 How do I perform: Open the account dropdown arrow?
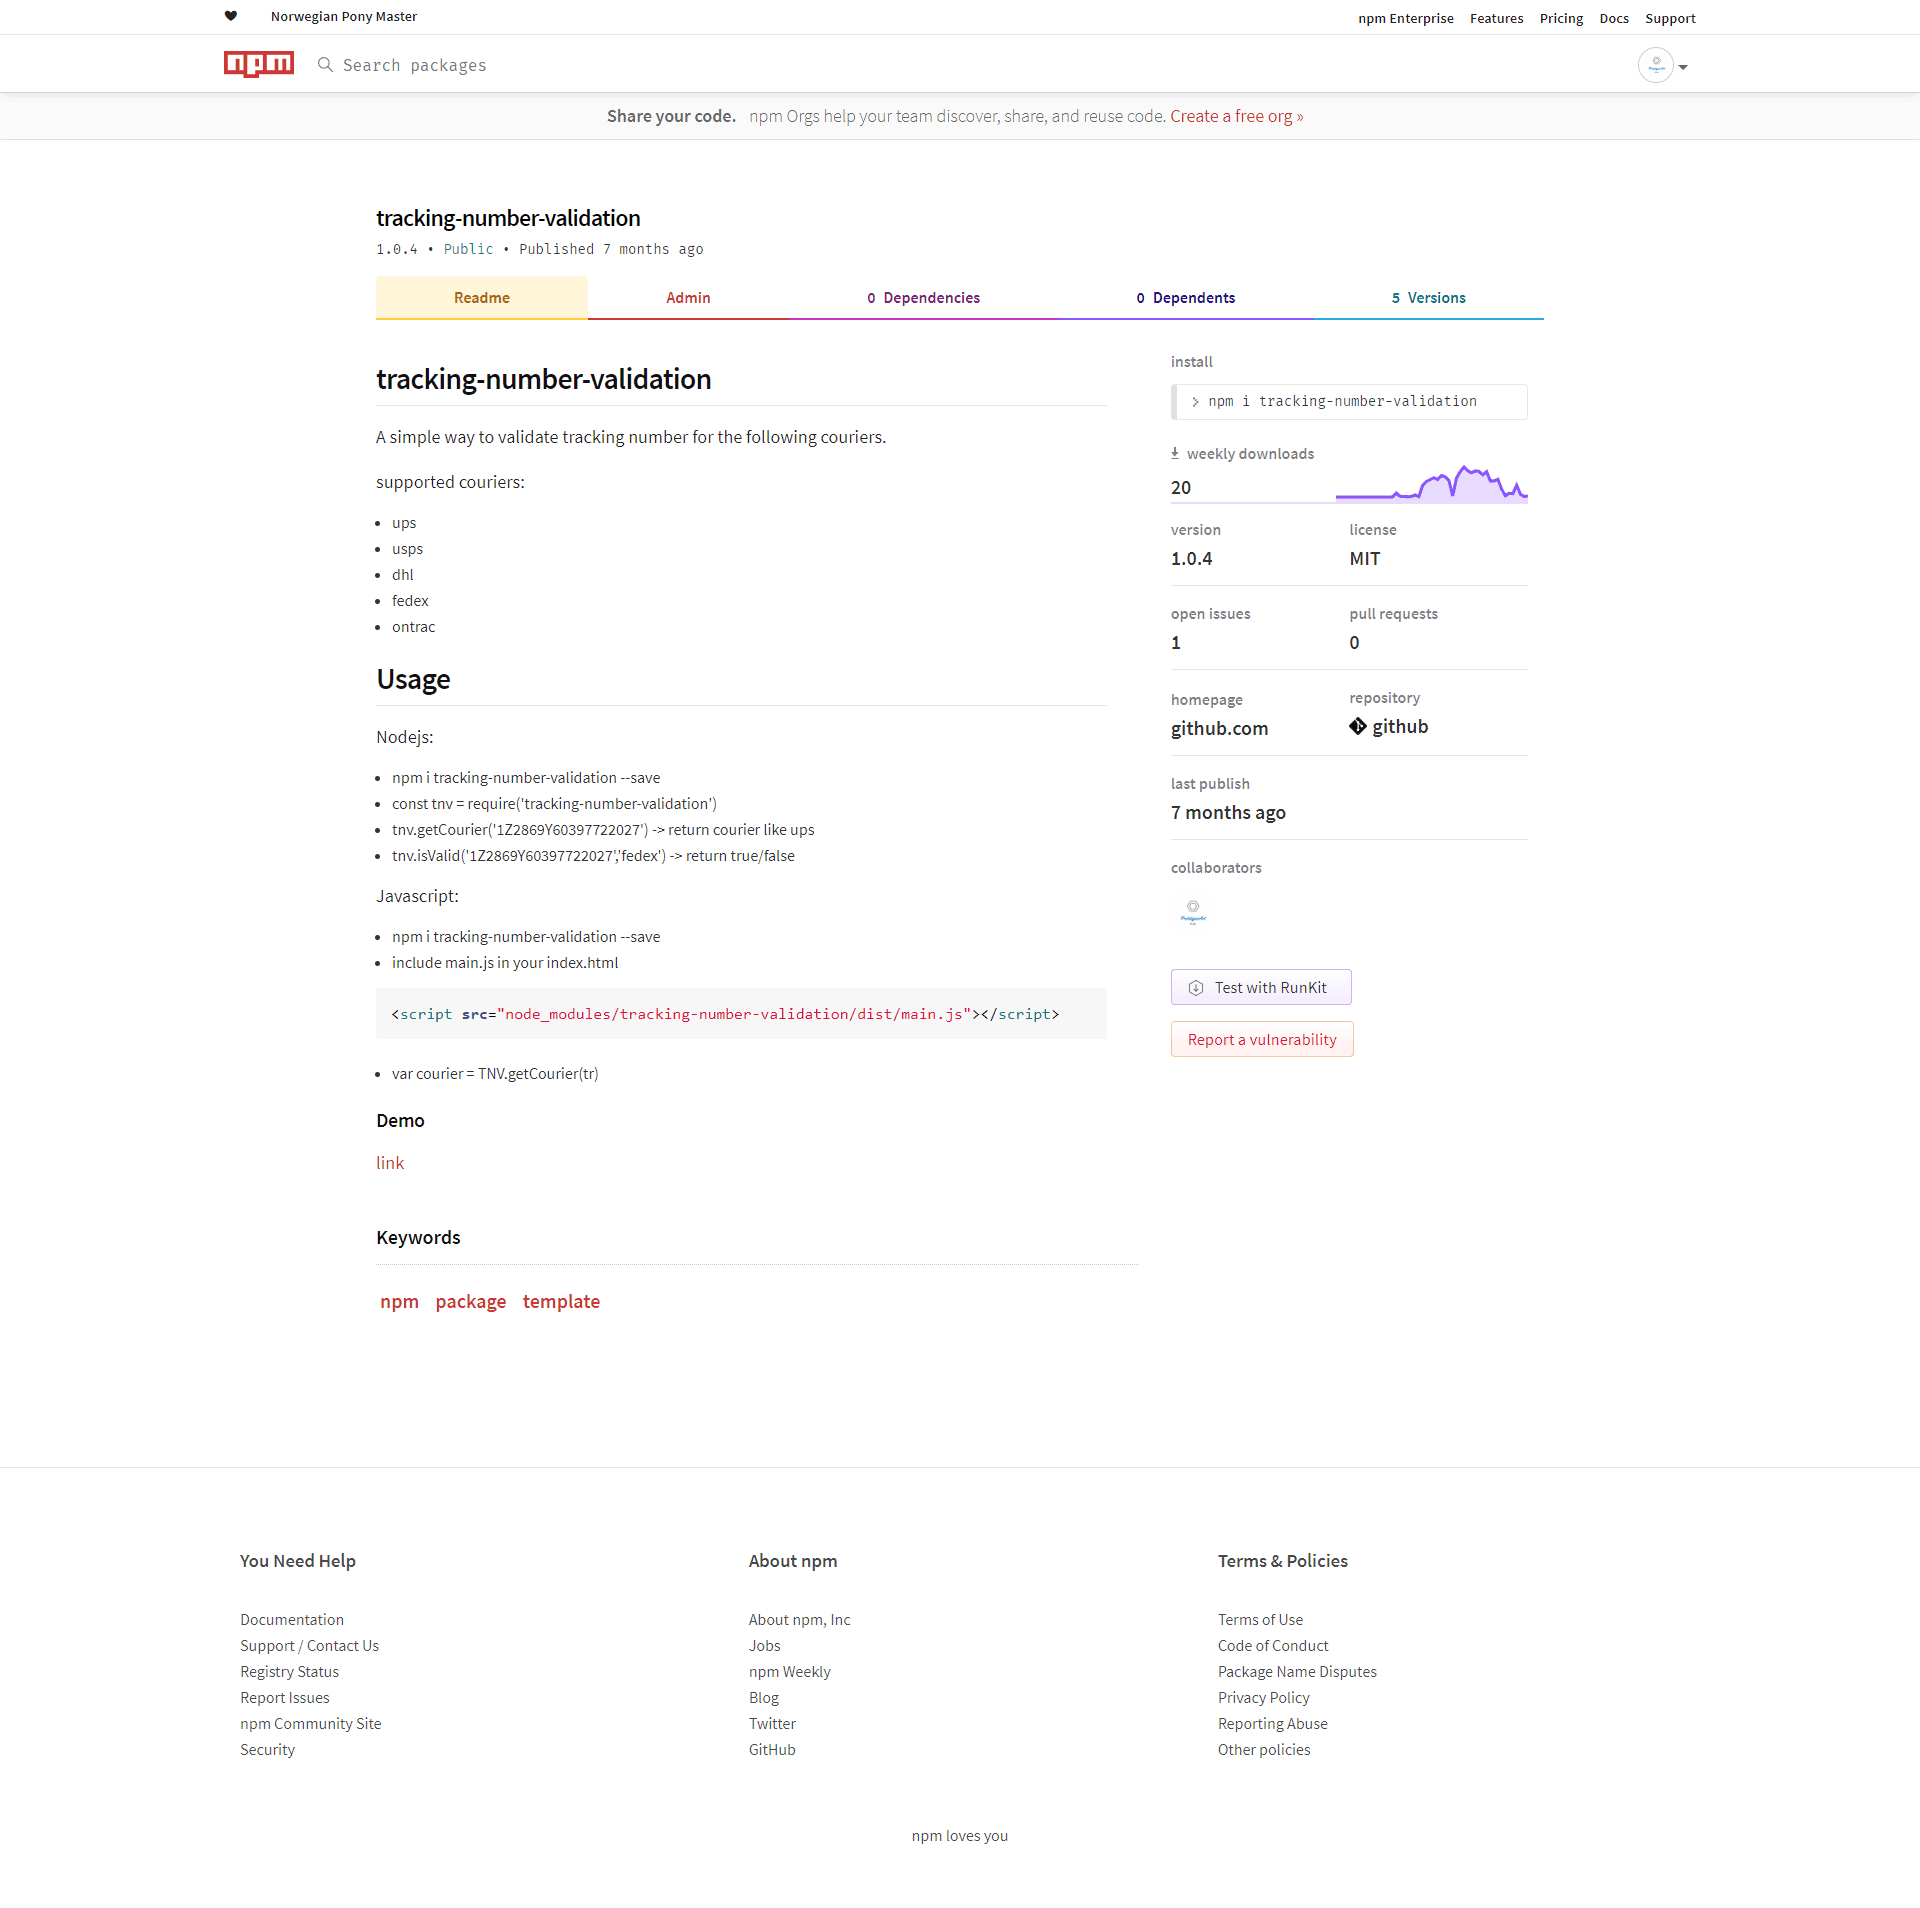point(1684,66)
